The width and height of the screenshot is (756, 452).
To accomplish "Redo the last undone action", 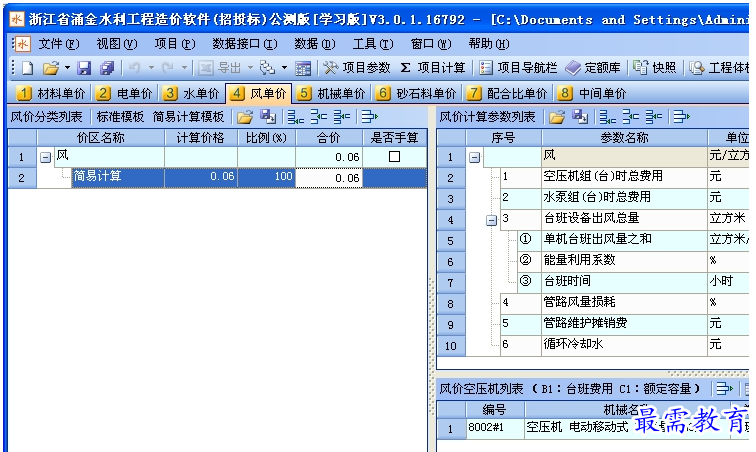I will click(167, 68).
